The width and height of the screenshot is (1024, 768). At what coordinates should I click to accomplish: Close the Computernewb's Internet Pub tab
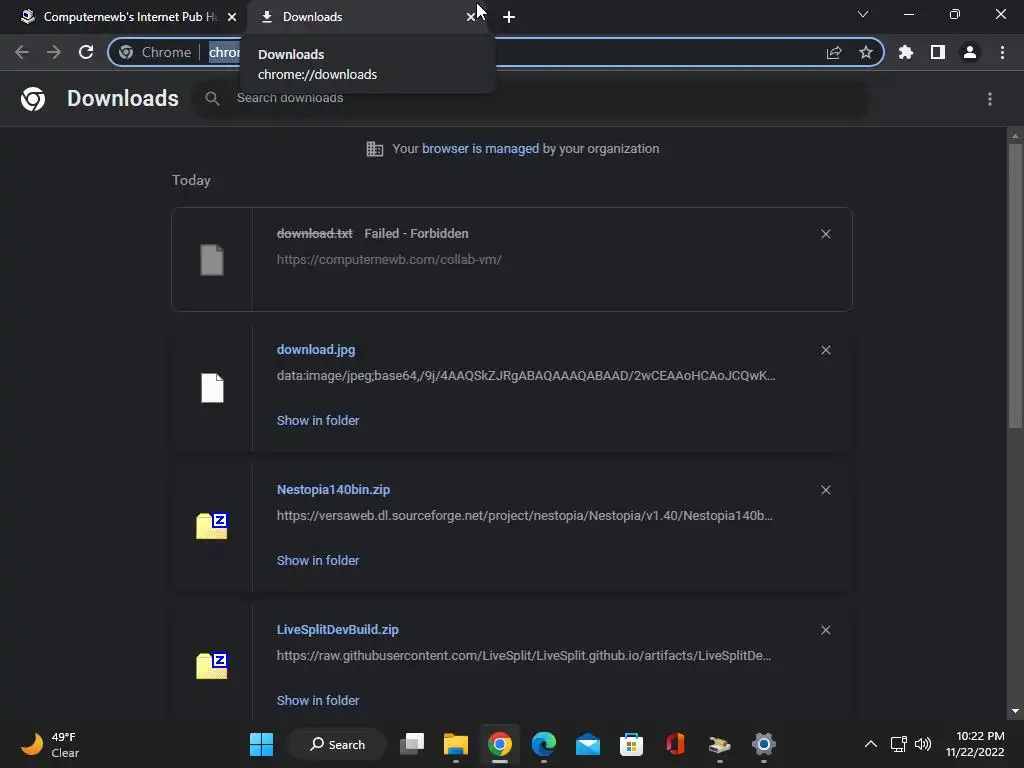(x=232, y=17)
